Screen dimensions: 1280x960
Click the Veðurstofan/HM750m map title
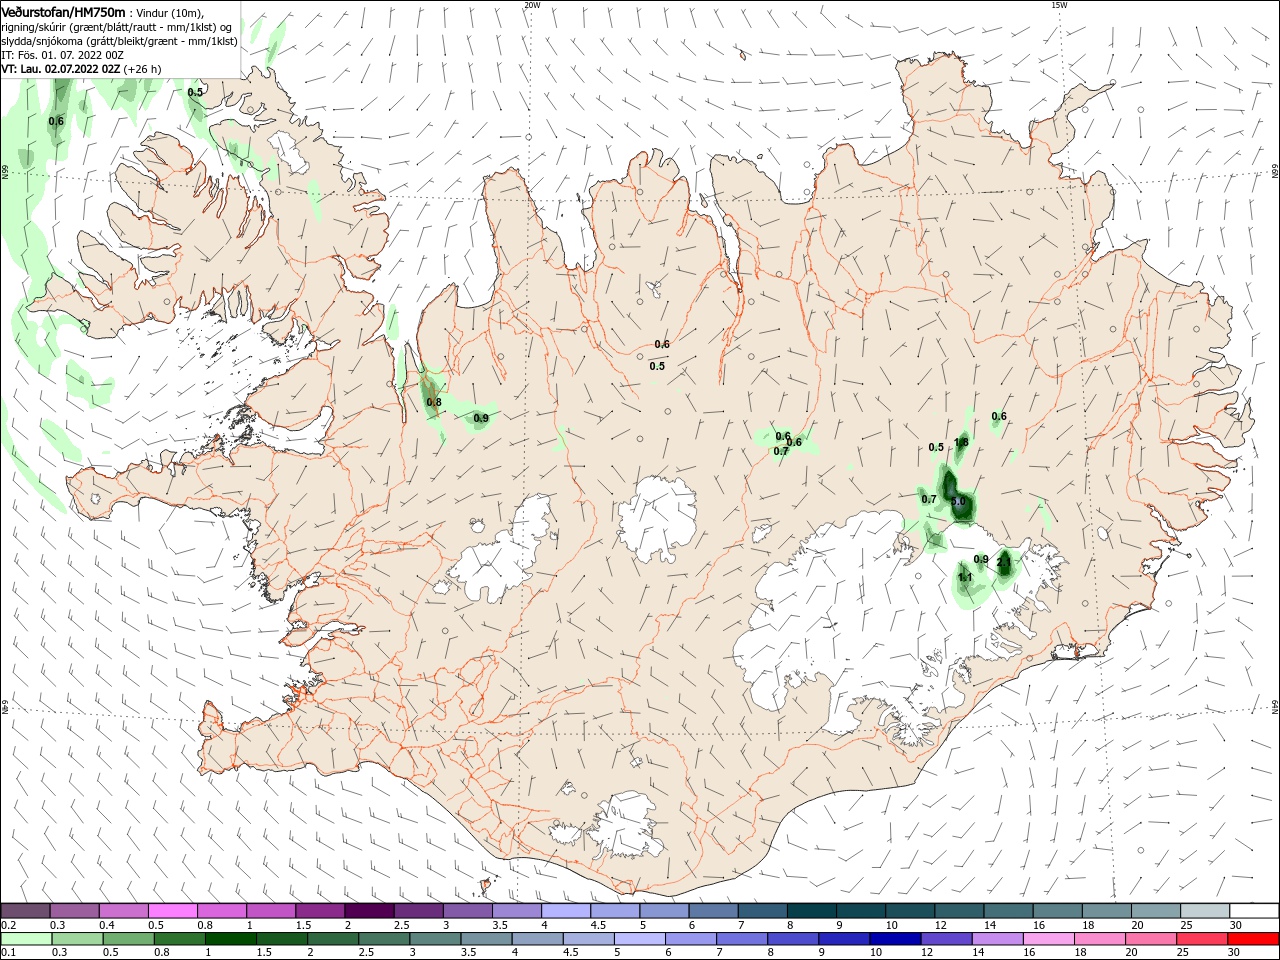[x=63, y=12]
